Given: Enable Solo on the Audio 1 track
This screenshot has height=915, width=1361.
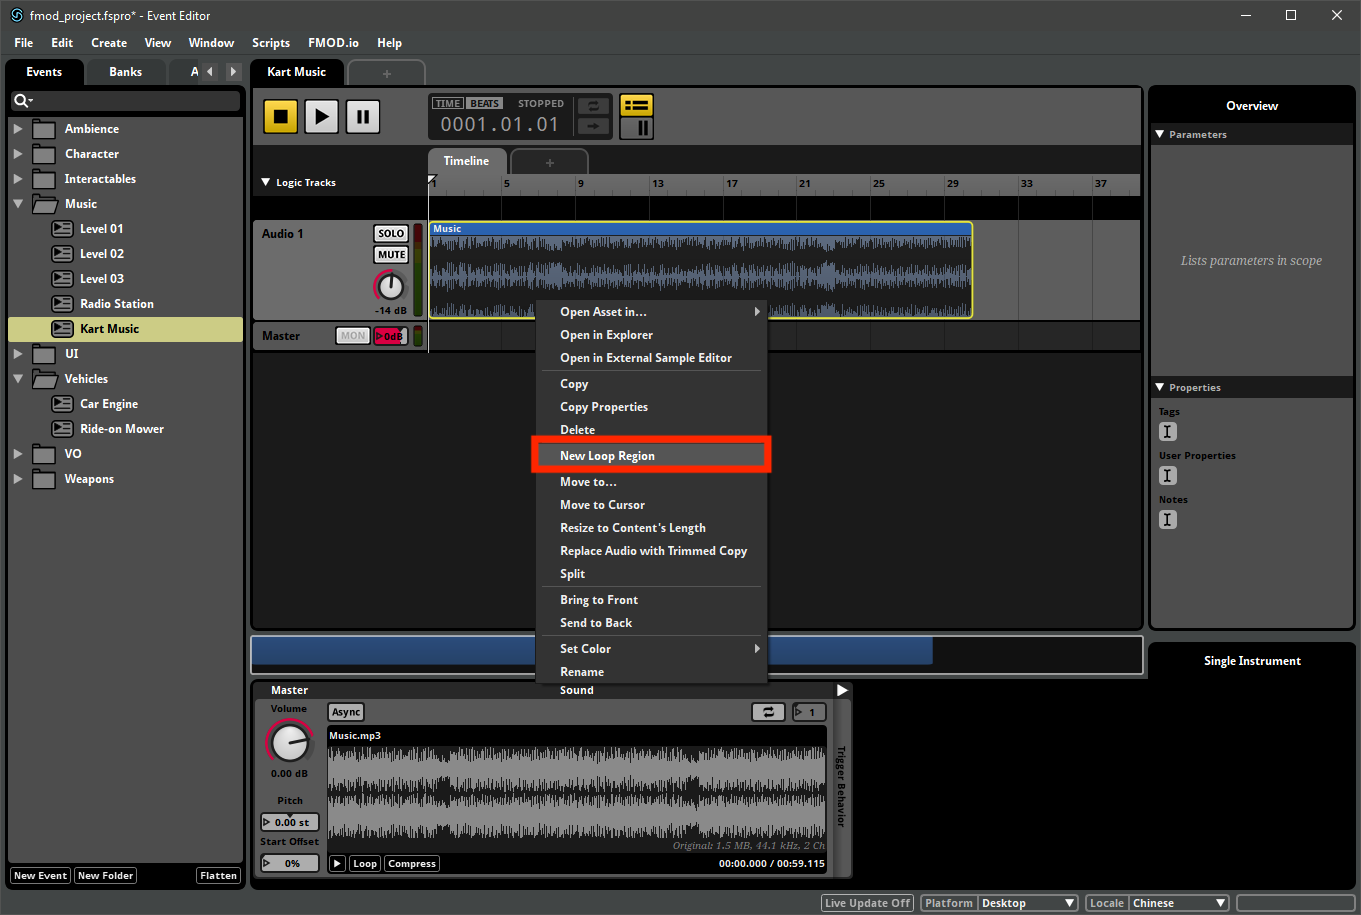Looking at the screenshot, I should pyautogui.click(x=390, y=232).
